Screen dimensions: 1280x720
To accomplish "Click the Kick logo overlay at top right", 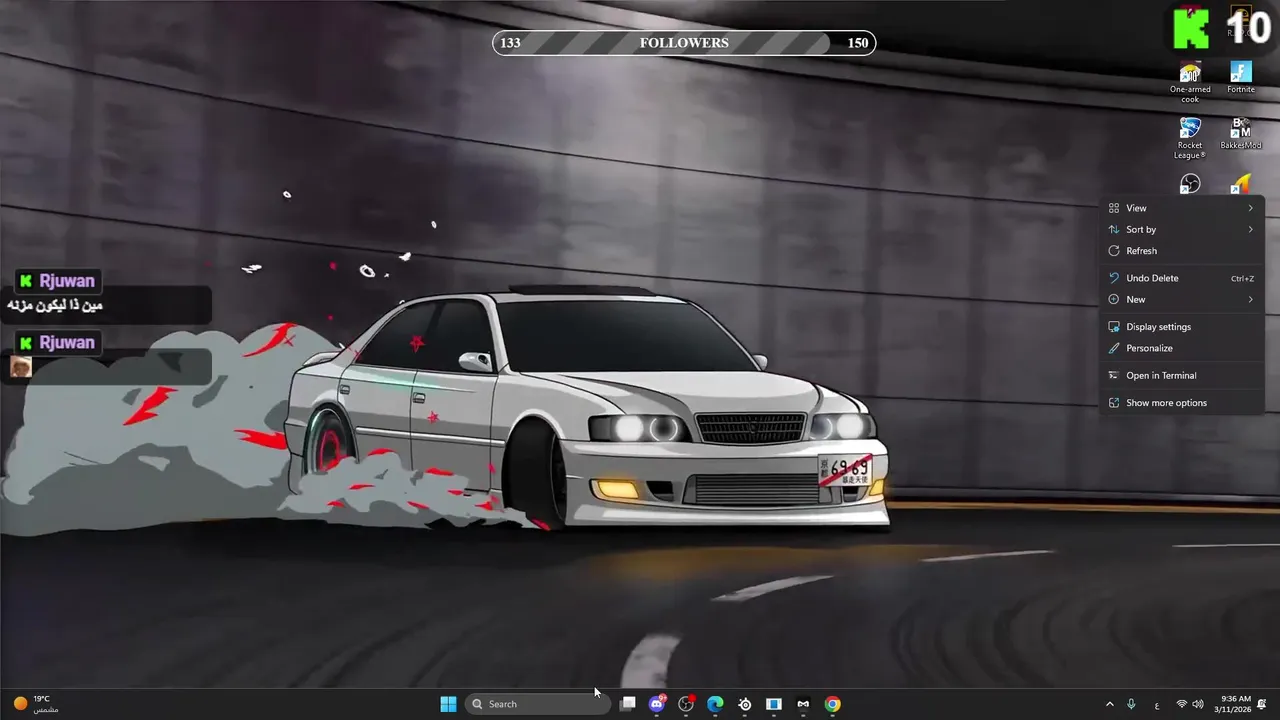I will click(1191, 29).
